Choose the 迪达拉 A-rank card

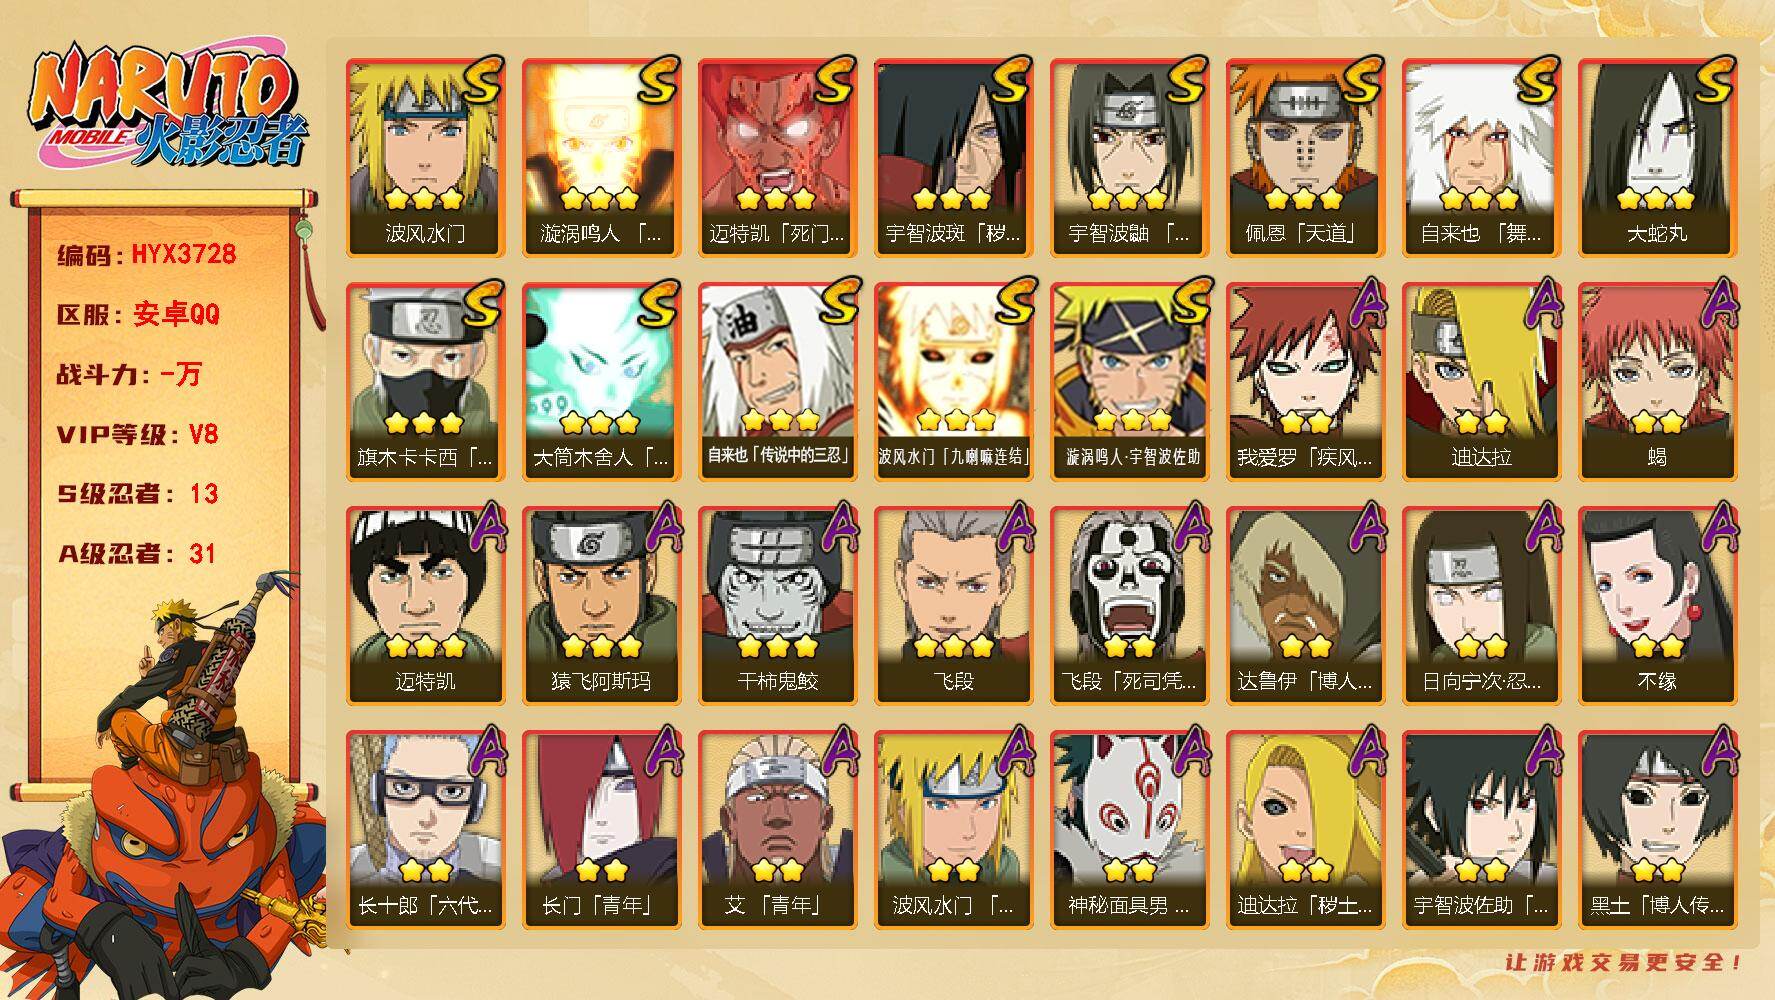pyautogui.click(x=1481, y=382)
